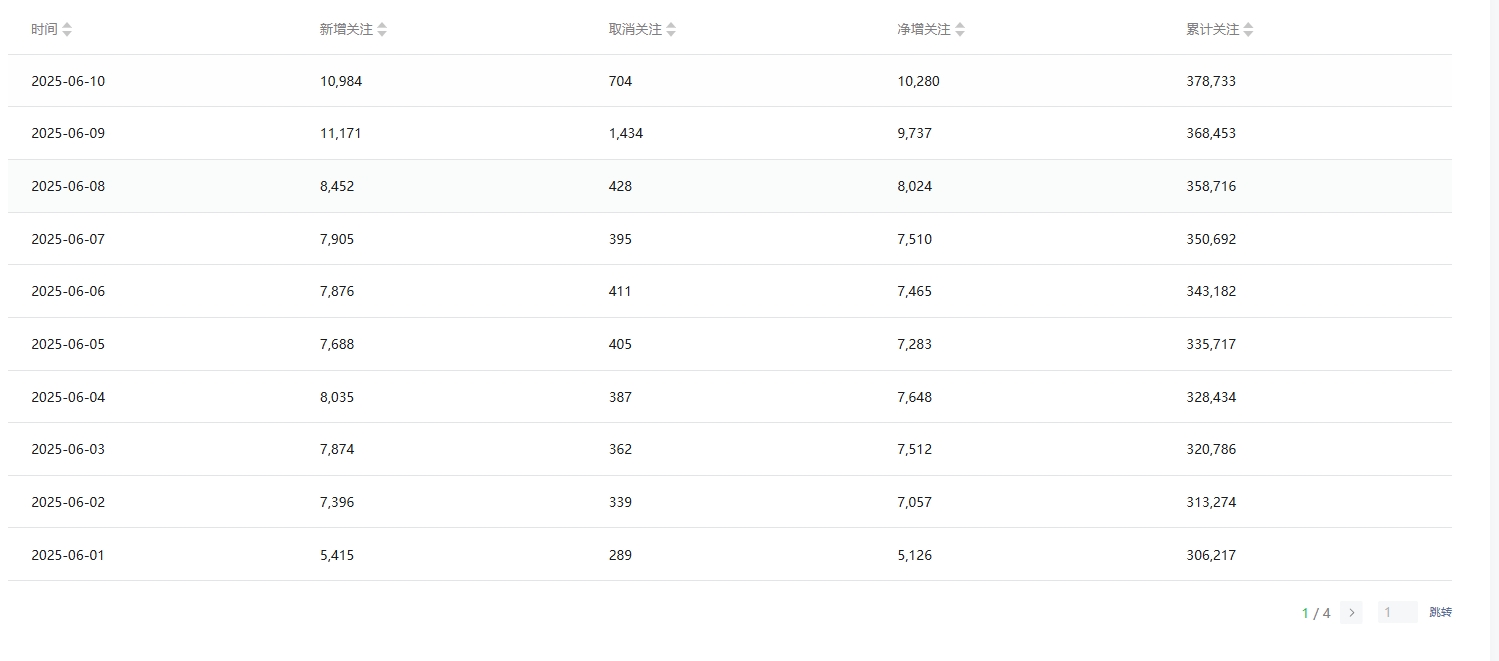Viewport: 1499px width, 661px height.
Task: Click the 跳转 jump link
Action: [x=1440, y=613]
